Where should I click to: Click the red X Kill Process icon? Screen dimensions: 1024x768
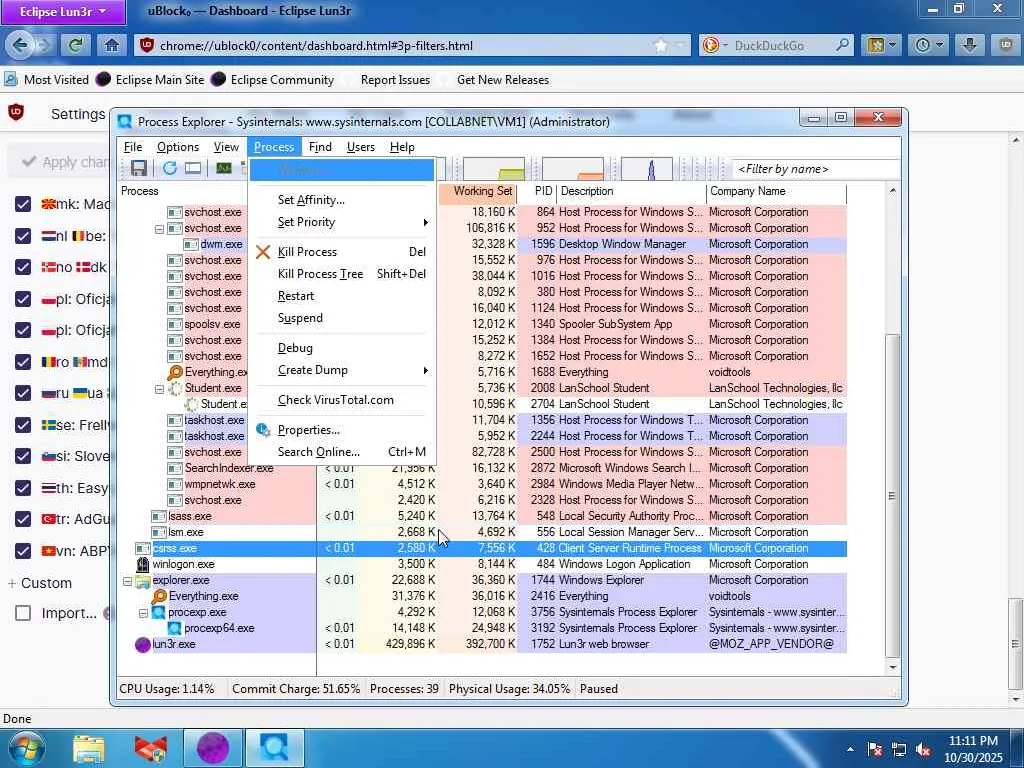point(263,252)
